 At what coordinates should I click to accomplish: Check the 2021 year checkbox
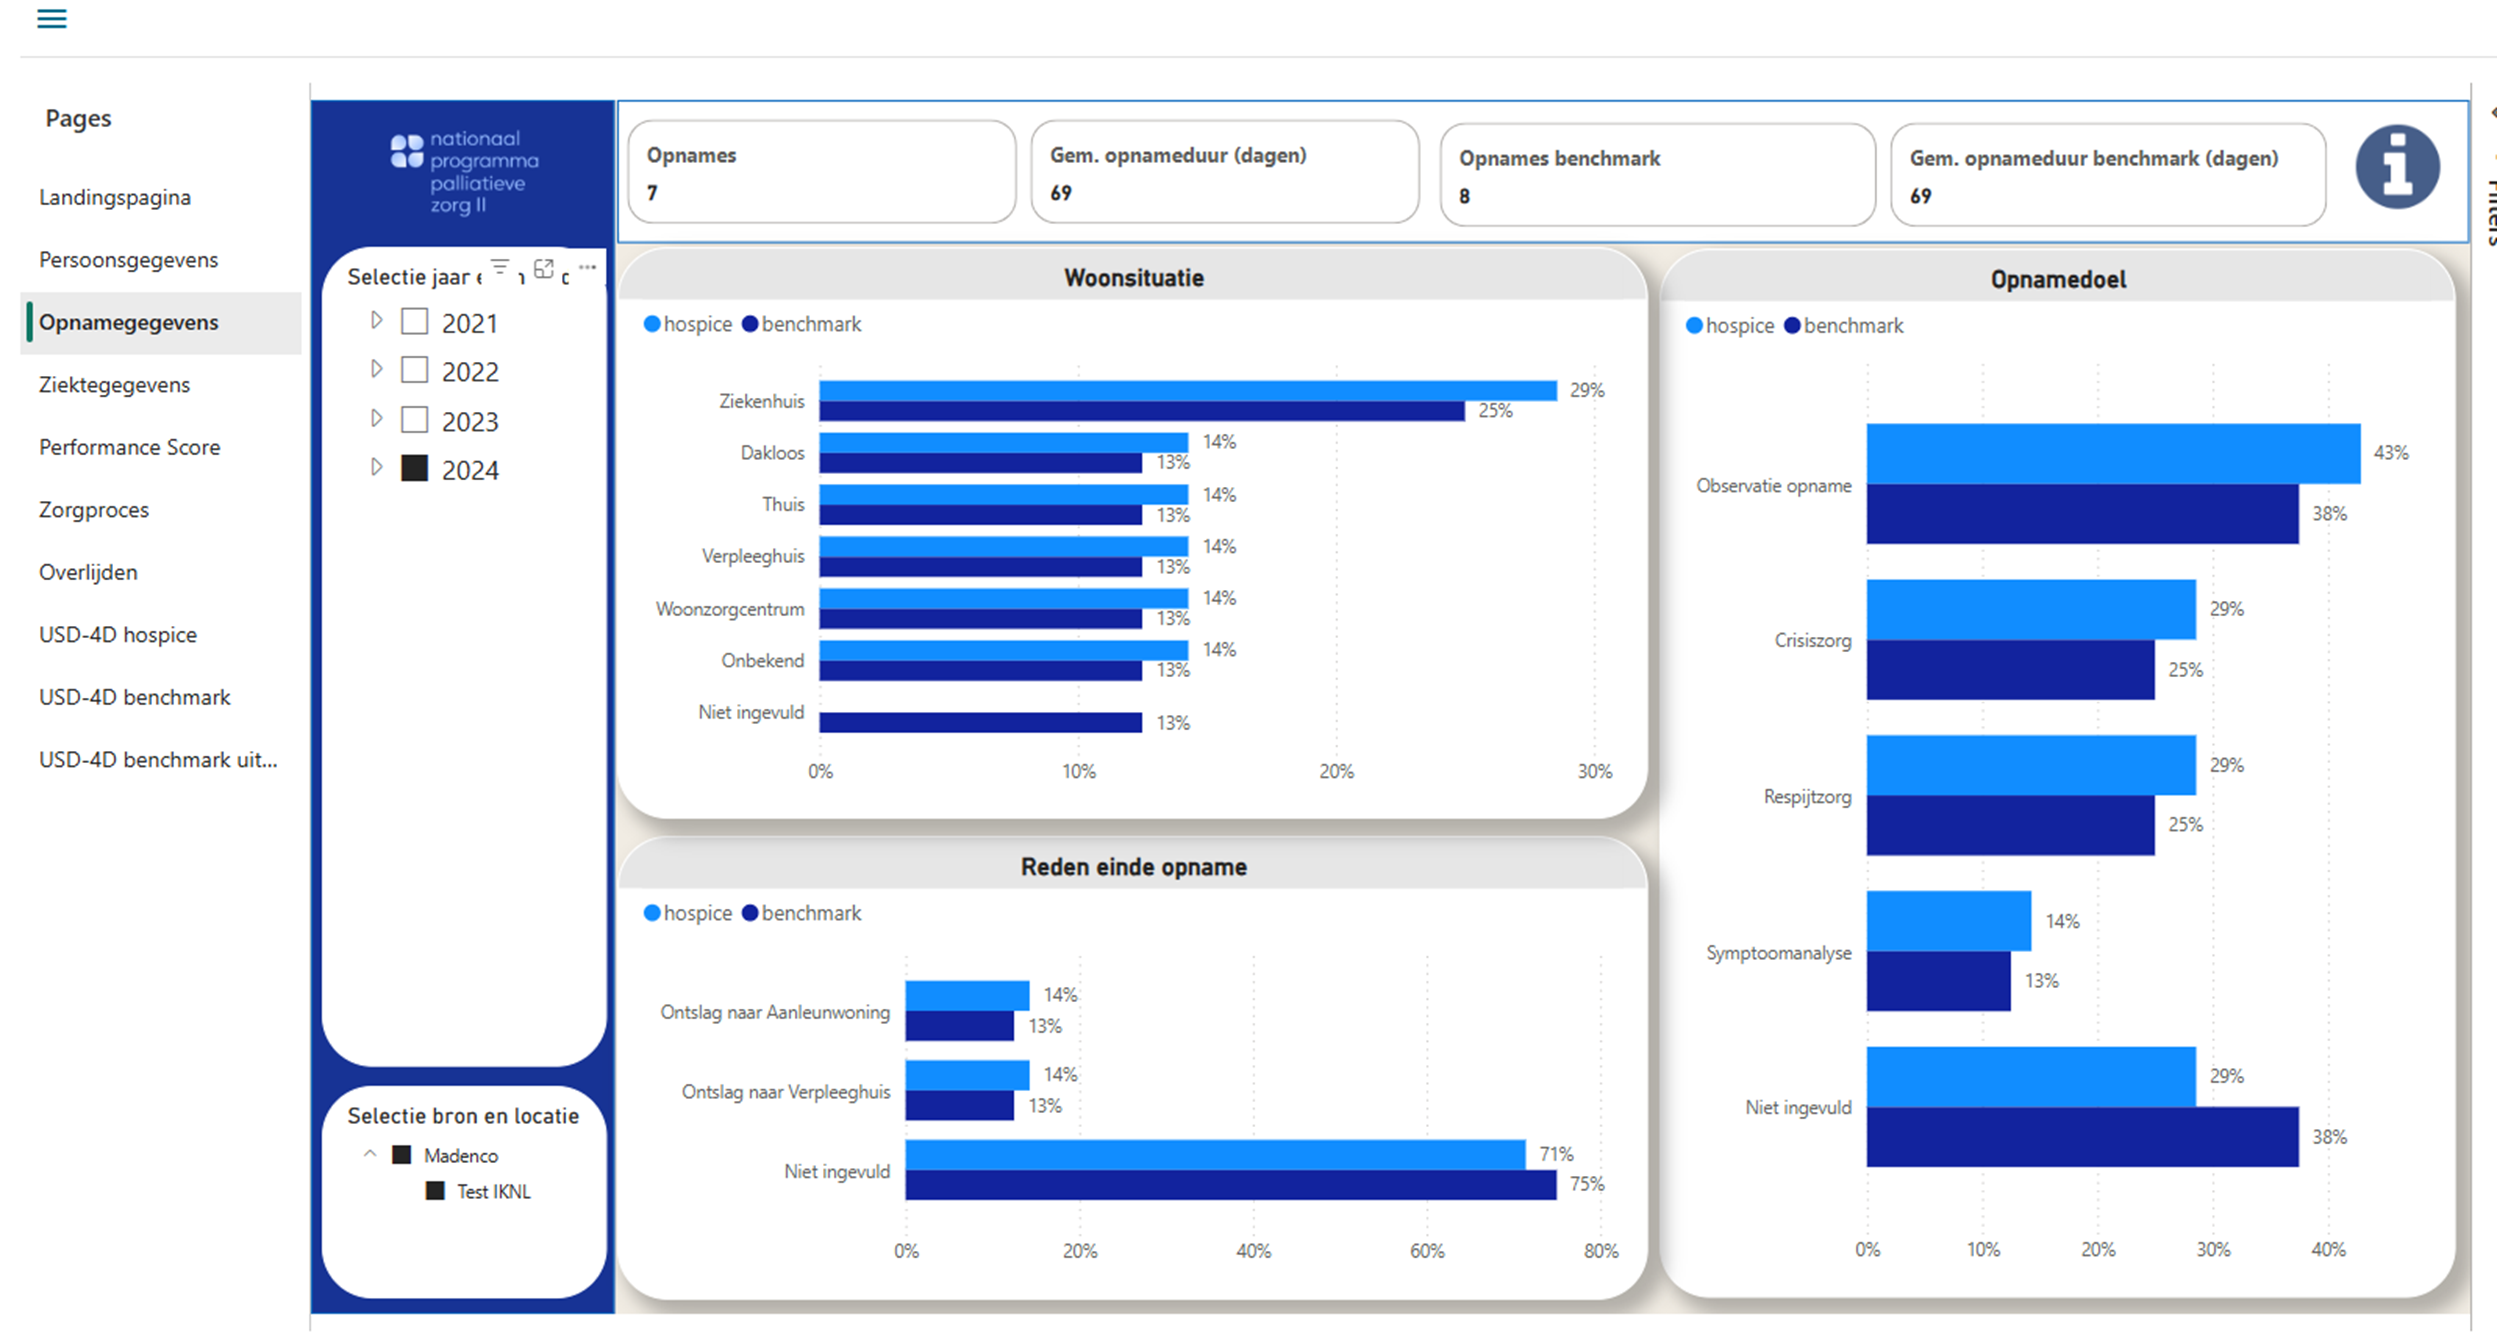414,322
